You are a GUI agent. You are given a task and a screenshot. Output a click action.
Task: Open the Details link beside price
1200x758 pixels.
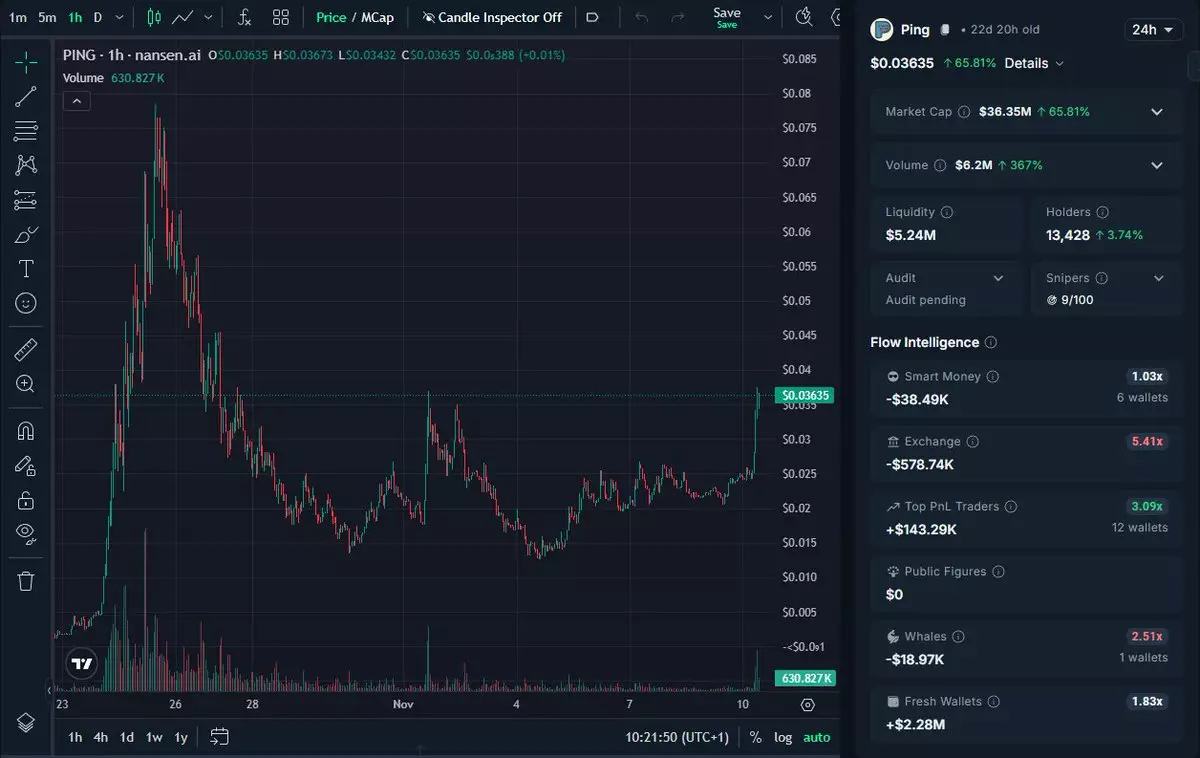tap(1034, 63)
